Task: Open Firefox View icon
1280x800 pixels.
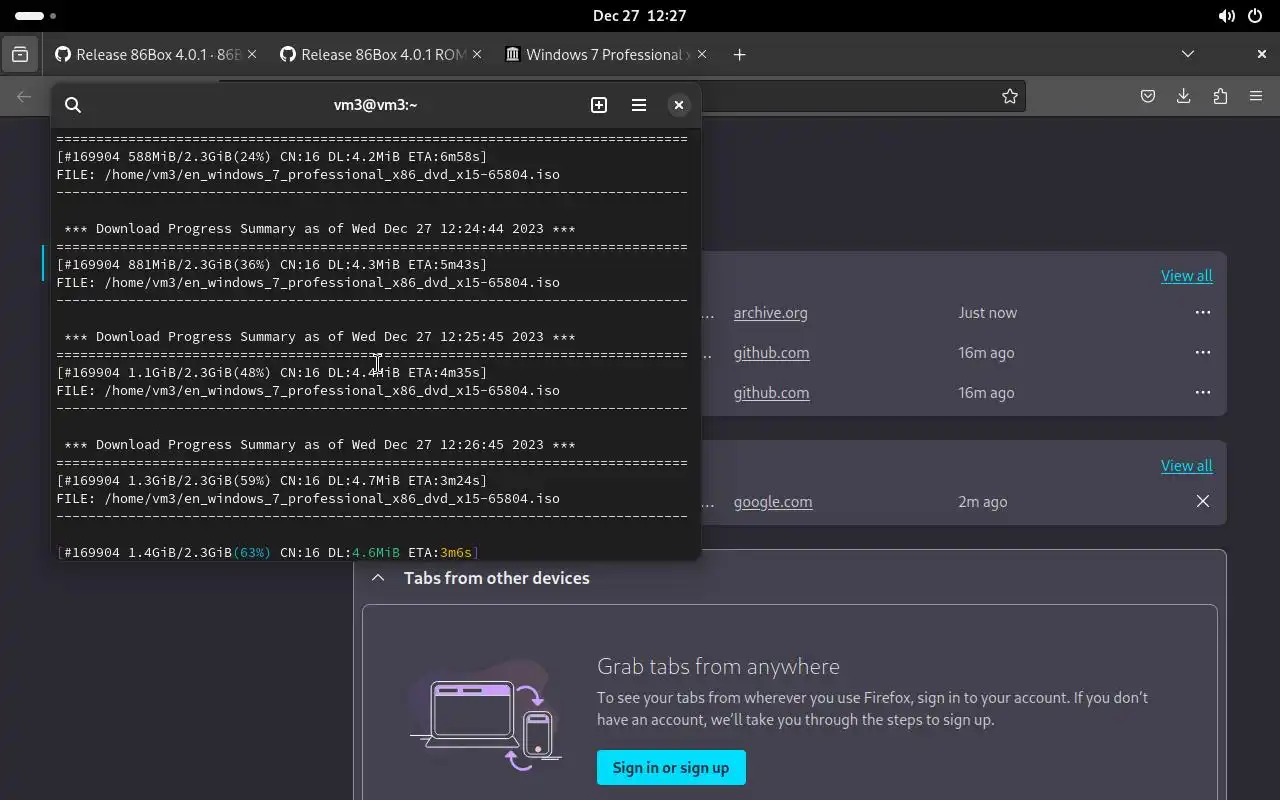Action: click(x=20, y=55)
